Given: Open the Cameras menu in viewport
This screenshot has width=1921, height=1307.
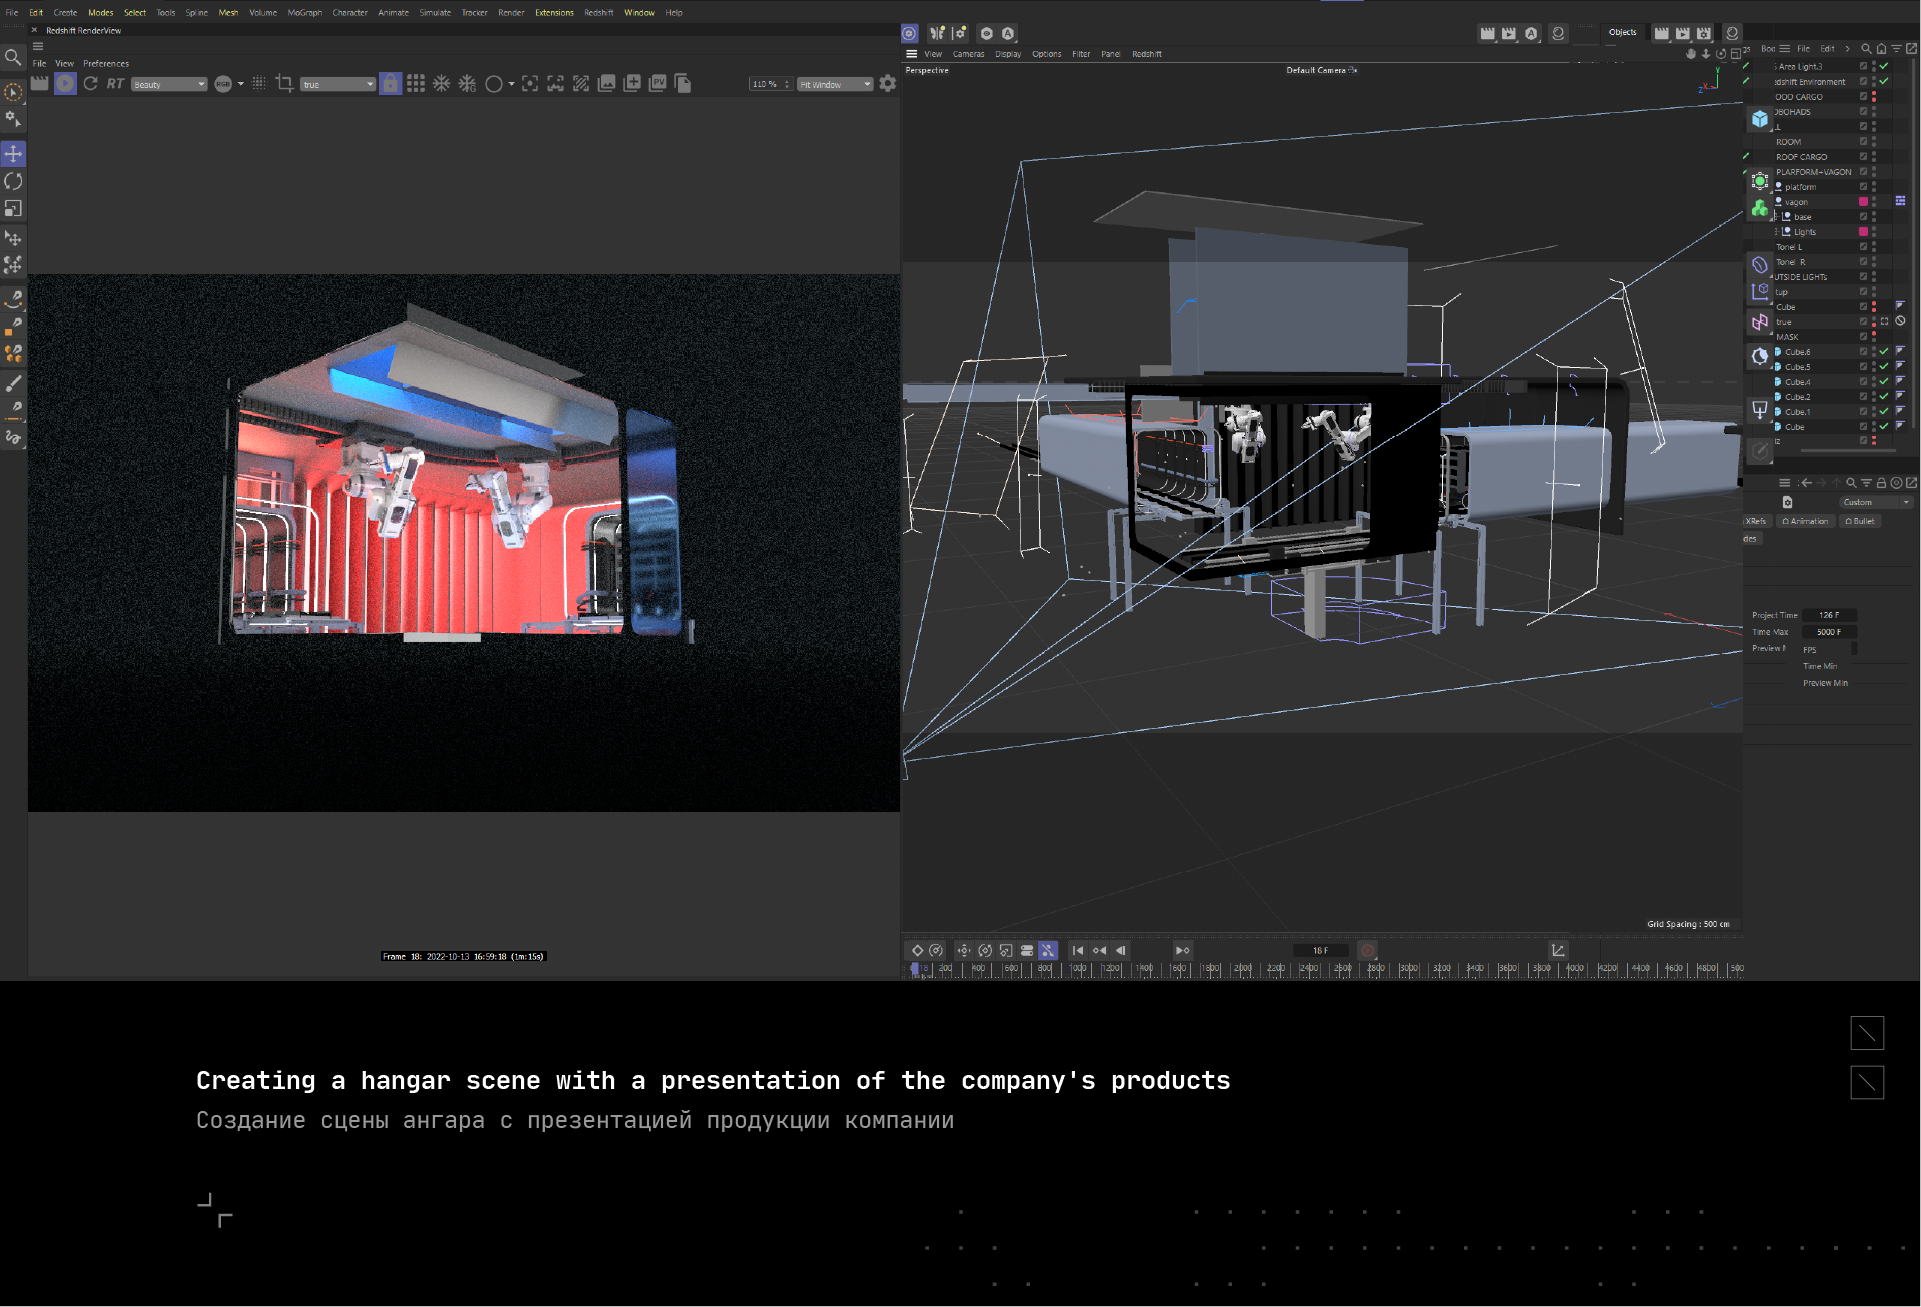Looking at the screenshot, I should click(x=968, y=54).
